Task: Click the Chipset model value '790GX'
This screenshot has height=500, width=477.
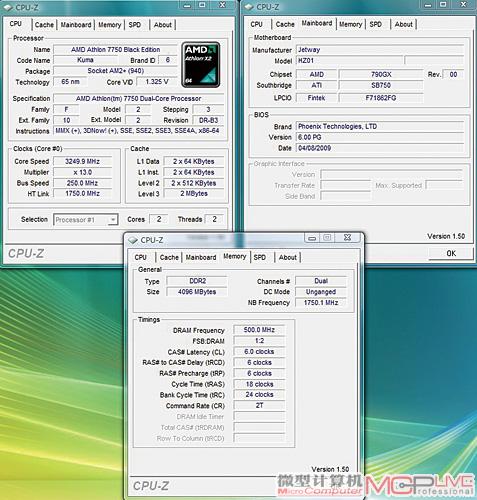Action: point(381,74)
